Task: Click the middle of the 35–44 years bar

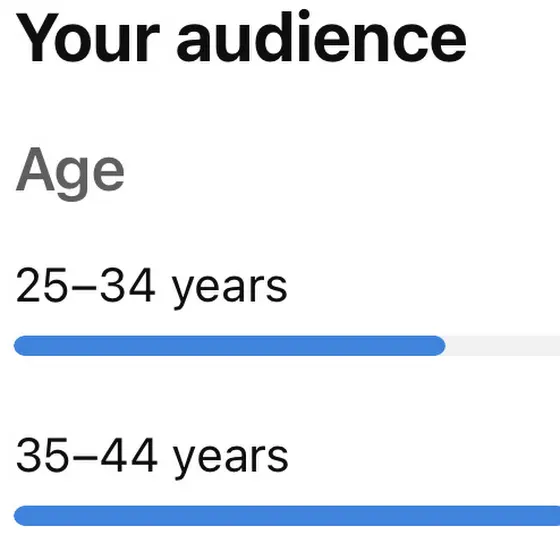Action: point(287,516)
